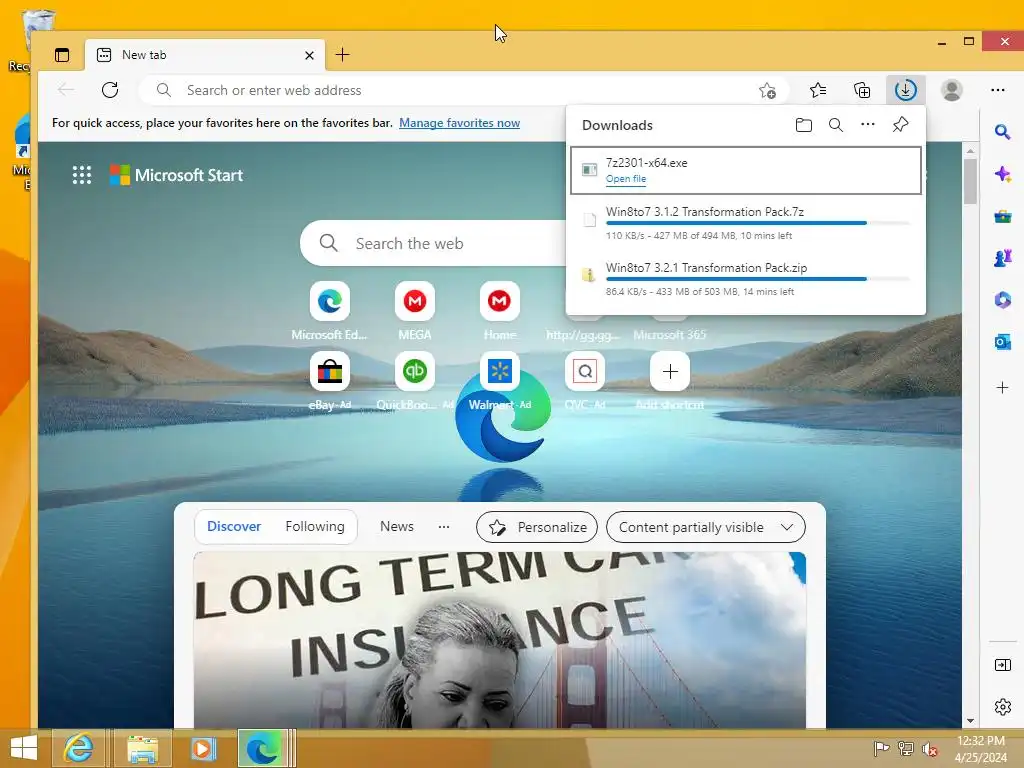This screenshot has height=768, width=1024.
Task: Open more options in Downloads panel
Action: [x=868, y=124]
